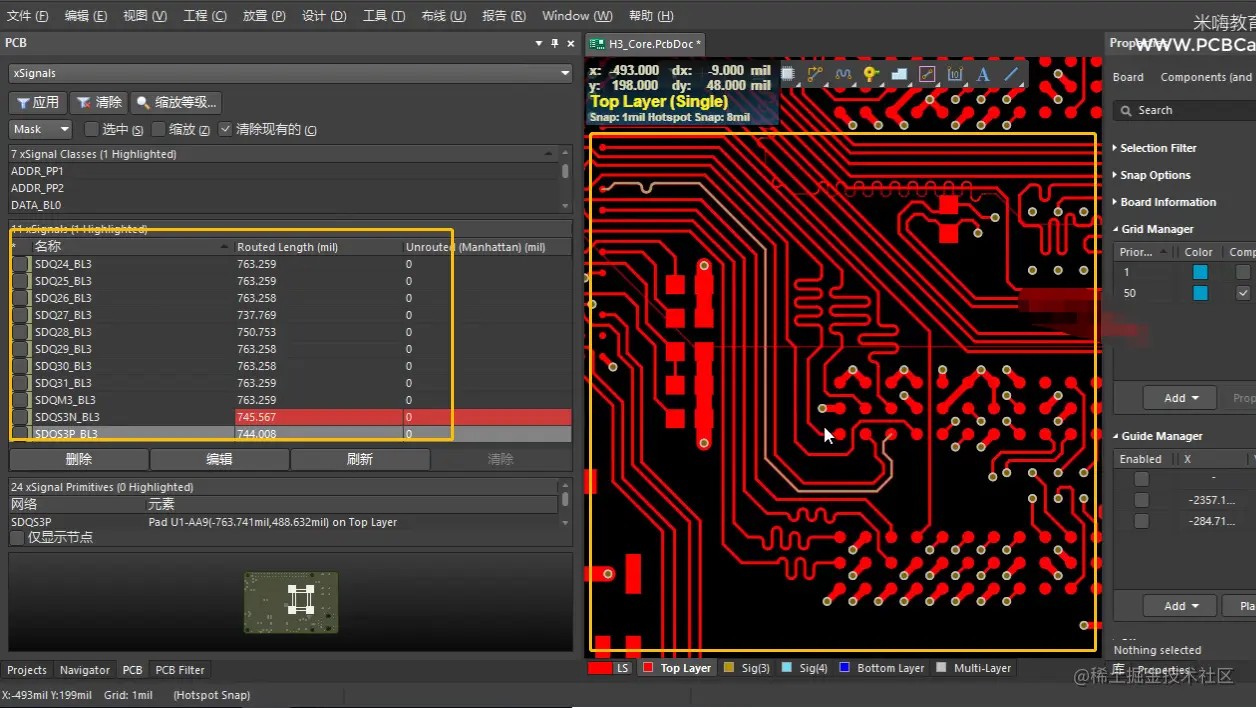Click the board overview thumbnail
Screen dimensions: 1256x708
[x=291, y=602]
